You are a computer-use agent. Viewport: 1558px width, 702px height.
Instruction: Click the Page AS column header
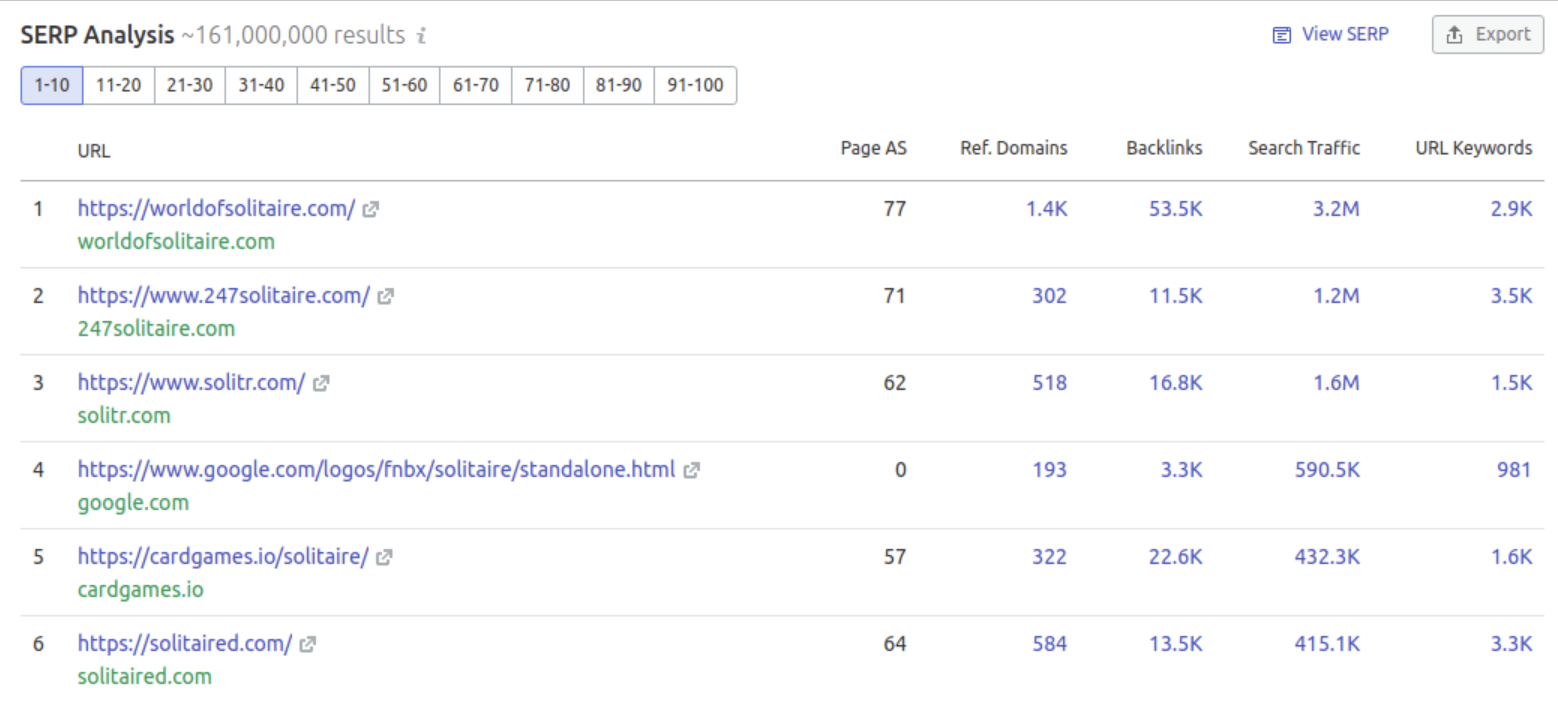click(874, 148)
